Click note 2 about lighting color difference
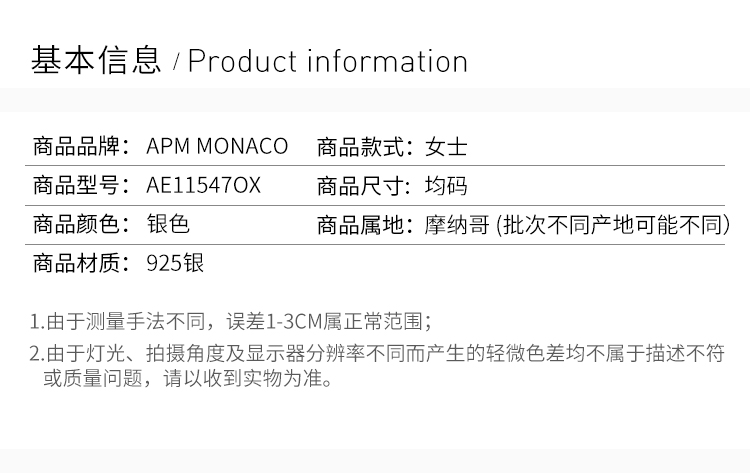Viewport: 750px width, 473px height. tap(376, 353)
